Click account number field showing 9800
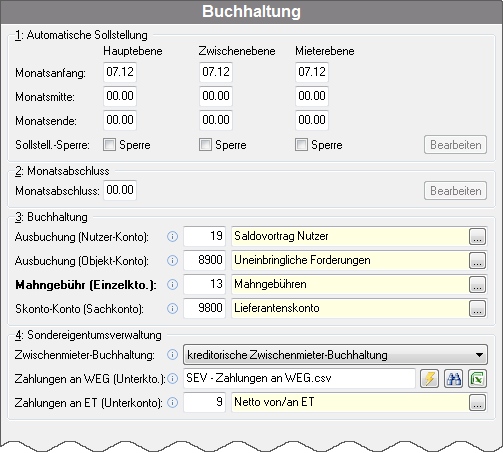Screen dimensions: 503x453 pos(205,309)
